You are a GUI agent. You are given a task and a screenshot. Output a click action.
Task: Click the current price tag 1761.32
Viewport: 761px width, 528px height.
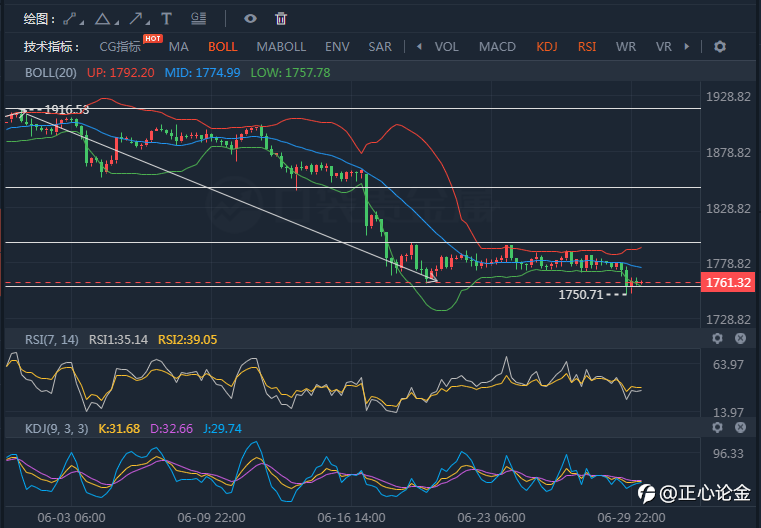pyautogui.click(x=728, y=282)
